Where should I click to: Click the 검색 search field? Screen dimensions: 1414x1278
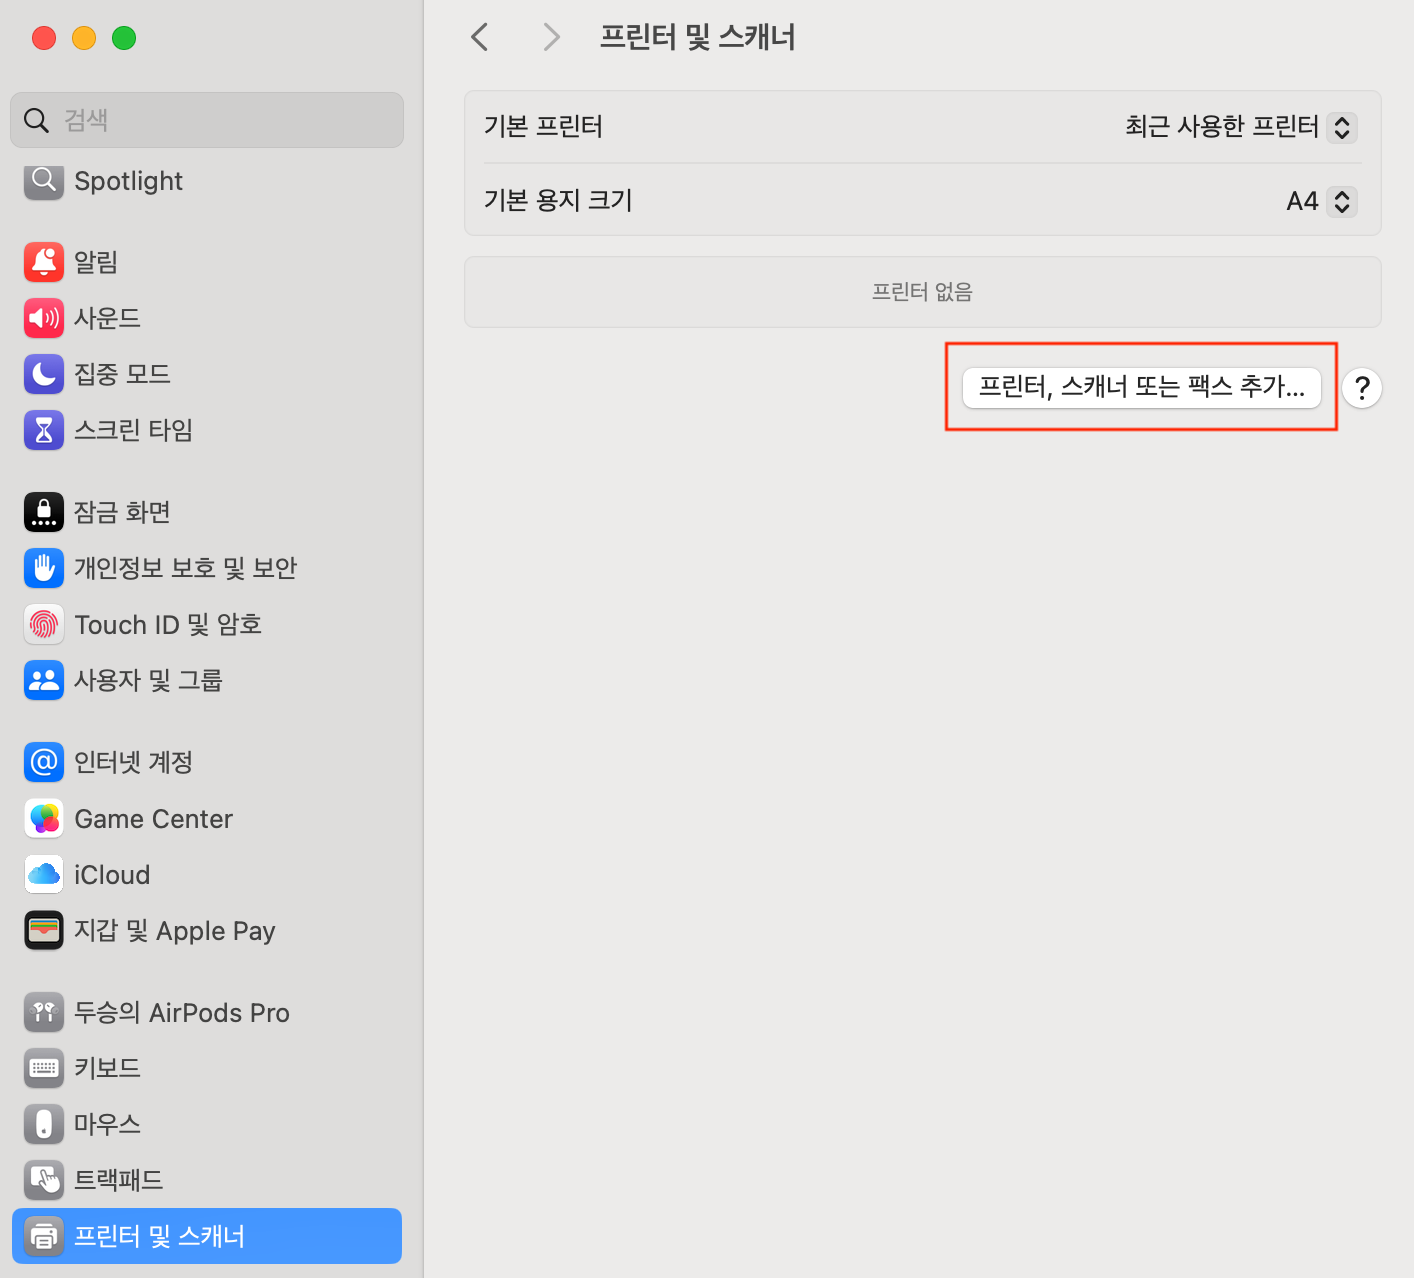pos(207,120)
